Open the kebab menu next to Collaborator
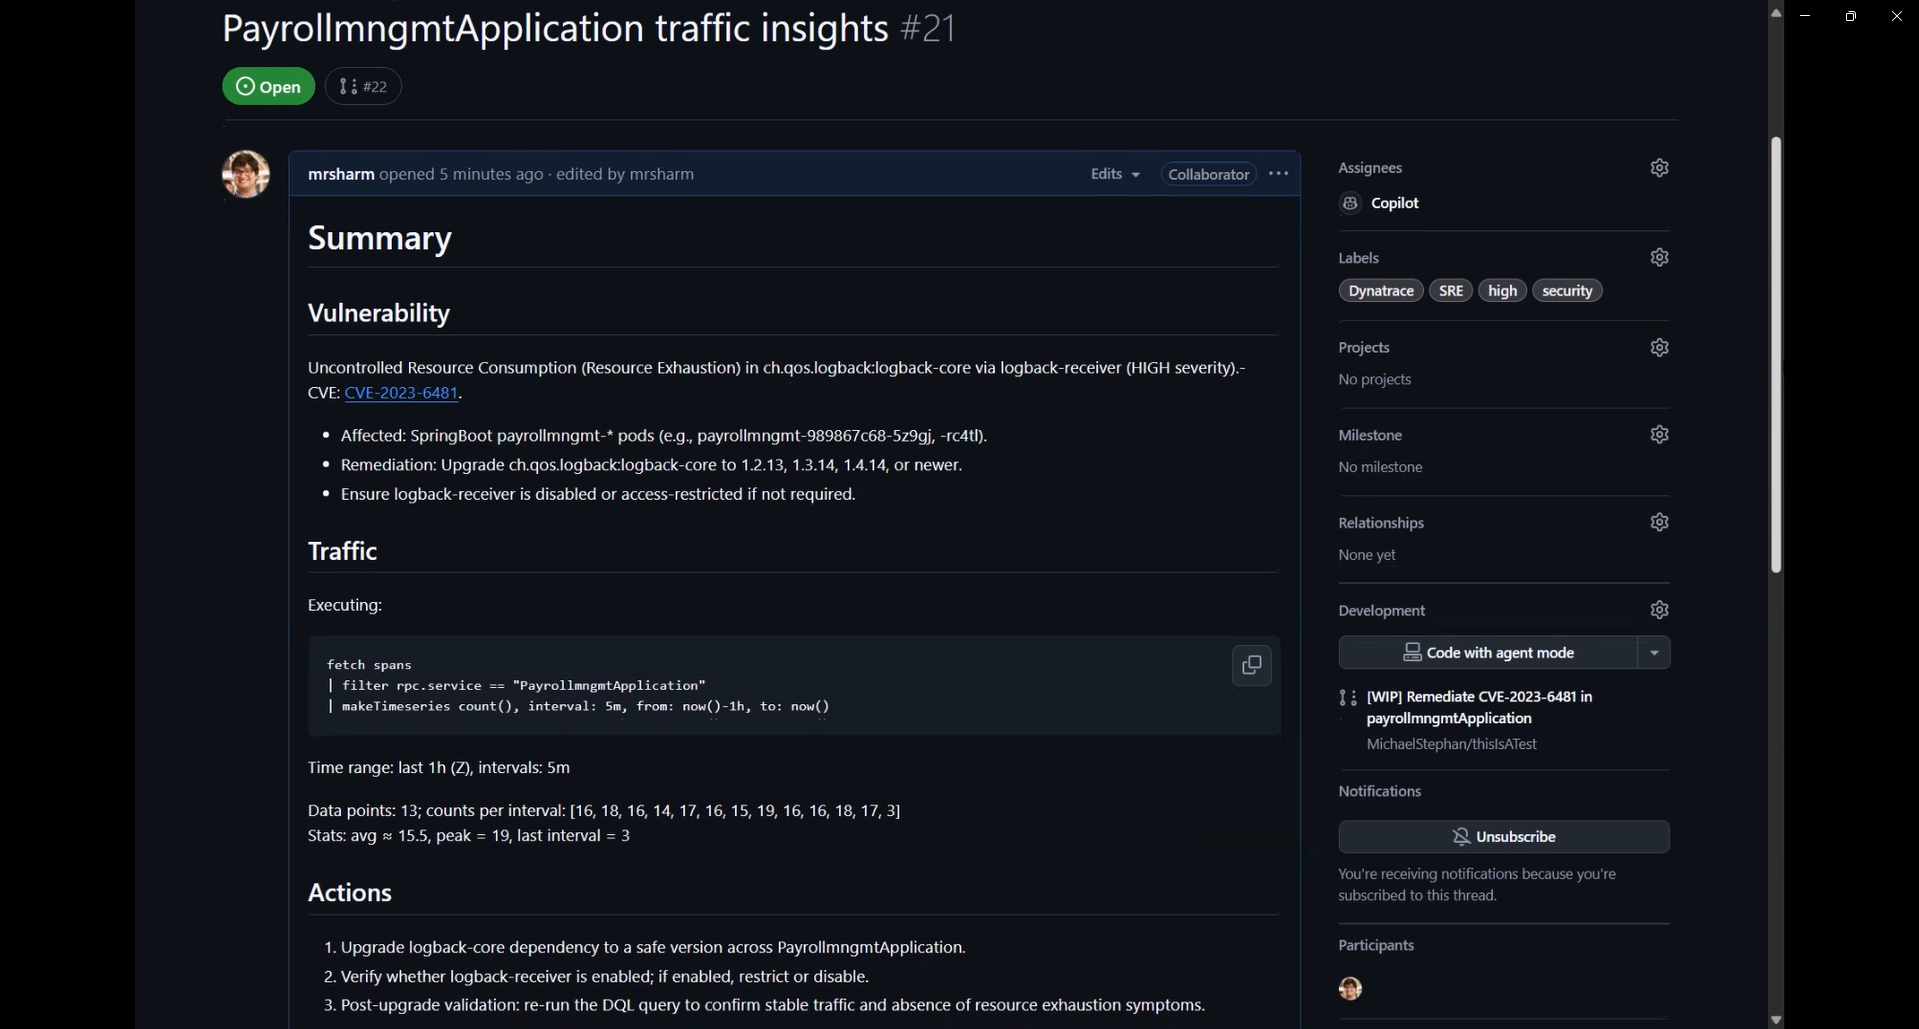Image resolution: width=1919 pixels, height=1029 pixels. pos(1278,173)
